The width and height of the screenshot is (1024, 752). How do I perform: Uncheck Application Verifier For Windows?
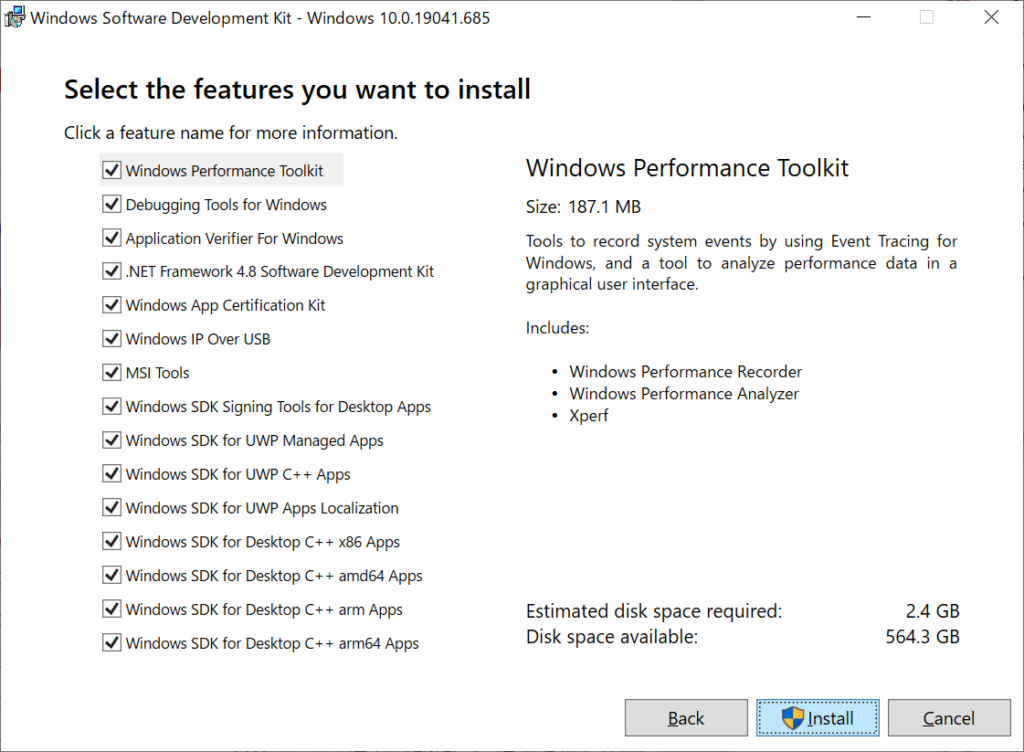click(x=111, y=237)
